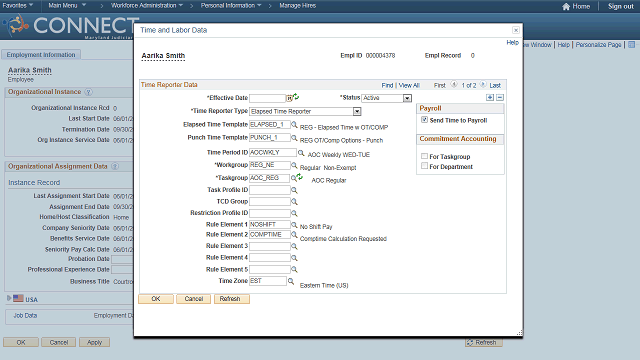
Task: Click the Time Zone input field
Action: point(268,281)
